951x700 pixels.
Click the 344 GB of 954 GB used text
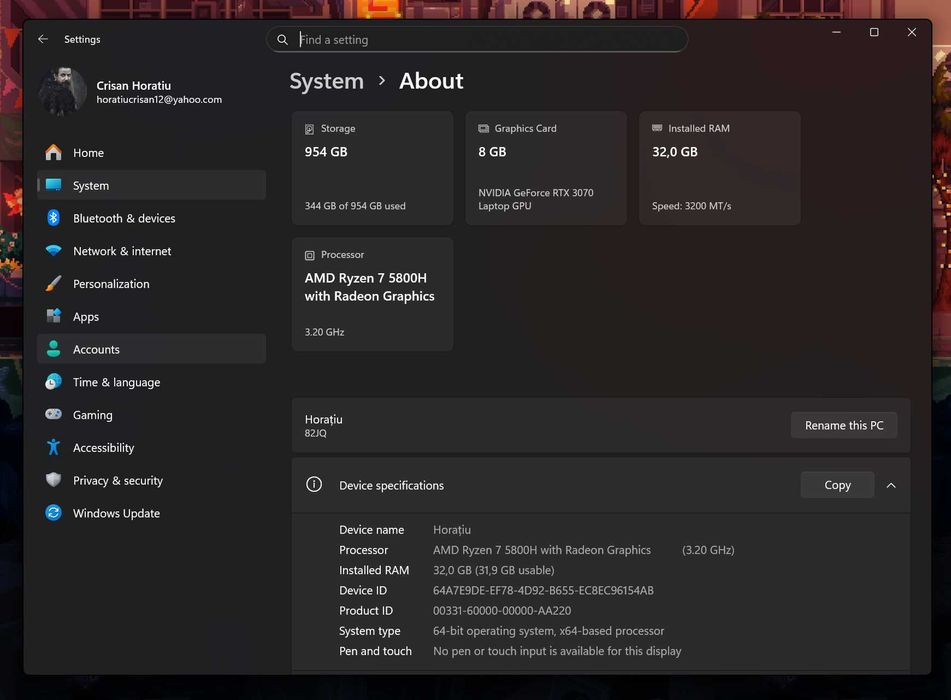(x=355, y=206)
